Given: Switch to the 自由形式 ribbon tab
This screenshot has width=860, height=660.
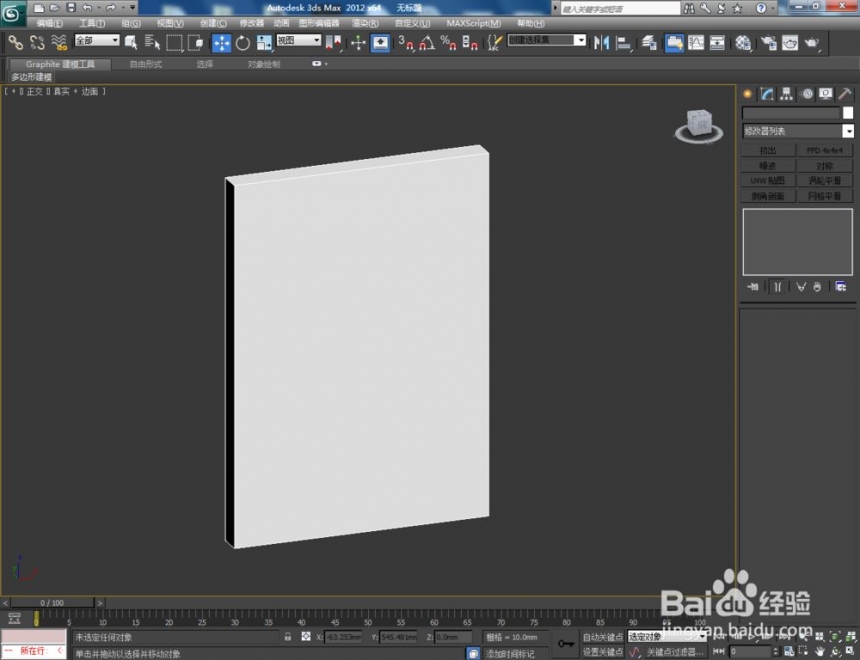Looking at the screenshot, I should pos(145,64).
